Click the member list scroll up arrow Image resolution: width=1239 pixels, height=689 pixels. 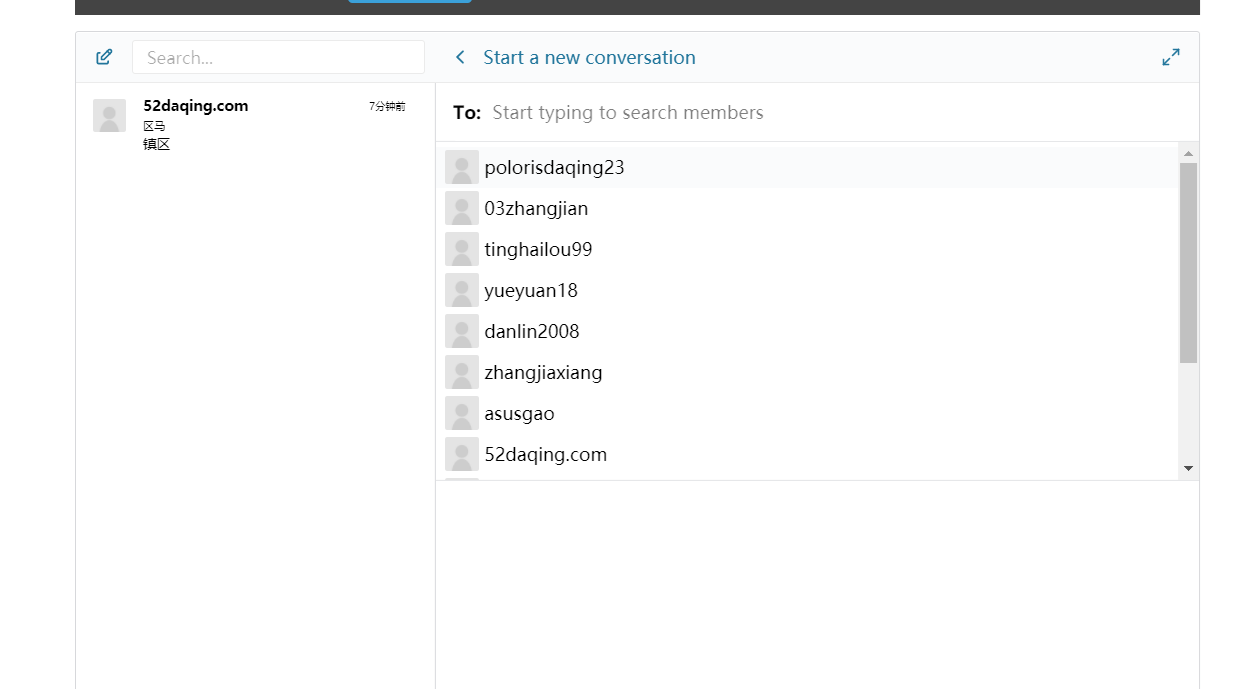pyautogui.click(x=1188, y=153)
